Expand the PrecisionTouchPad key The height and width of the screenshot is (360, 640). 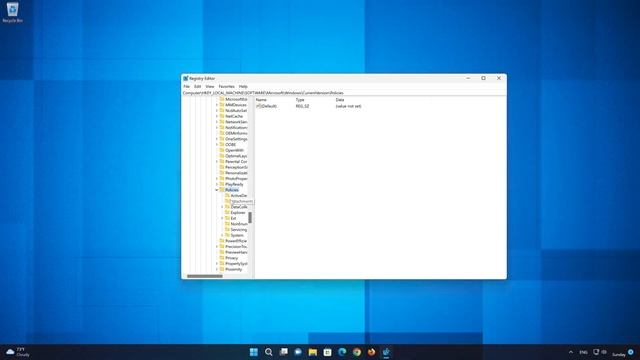point(217,247)
